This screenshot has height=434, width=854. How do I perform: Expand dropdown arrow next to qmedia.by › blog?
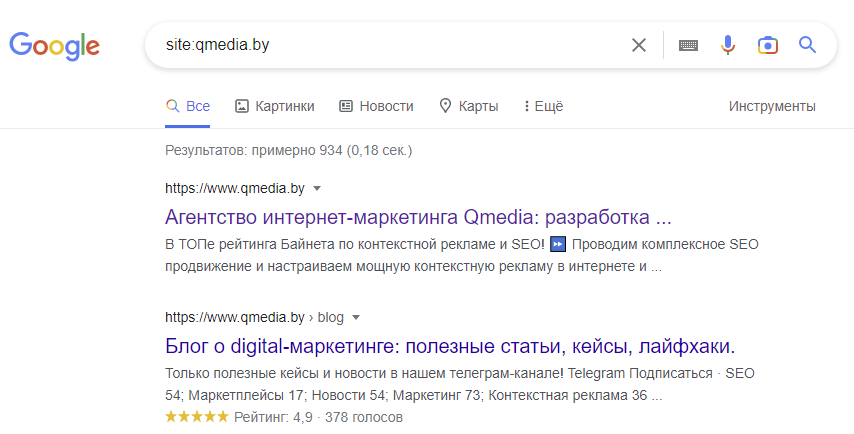coord(356,318)
